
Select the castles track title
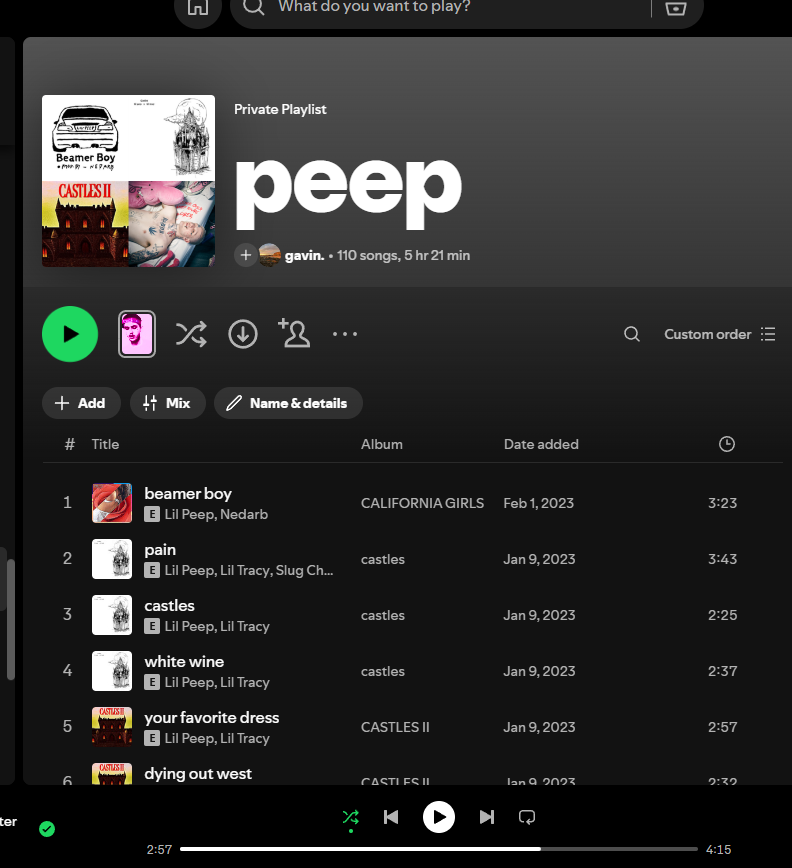tap(169, 606)
